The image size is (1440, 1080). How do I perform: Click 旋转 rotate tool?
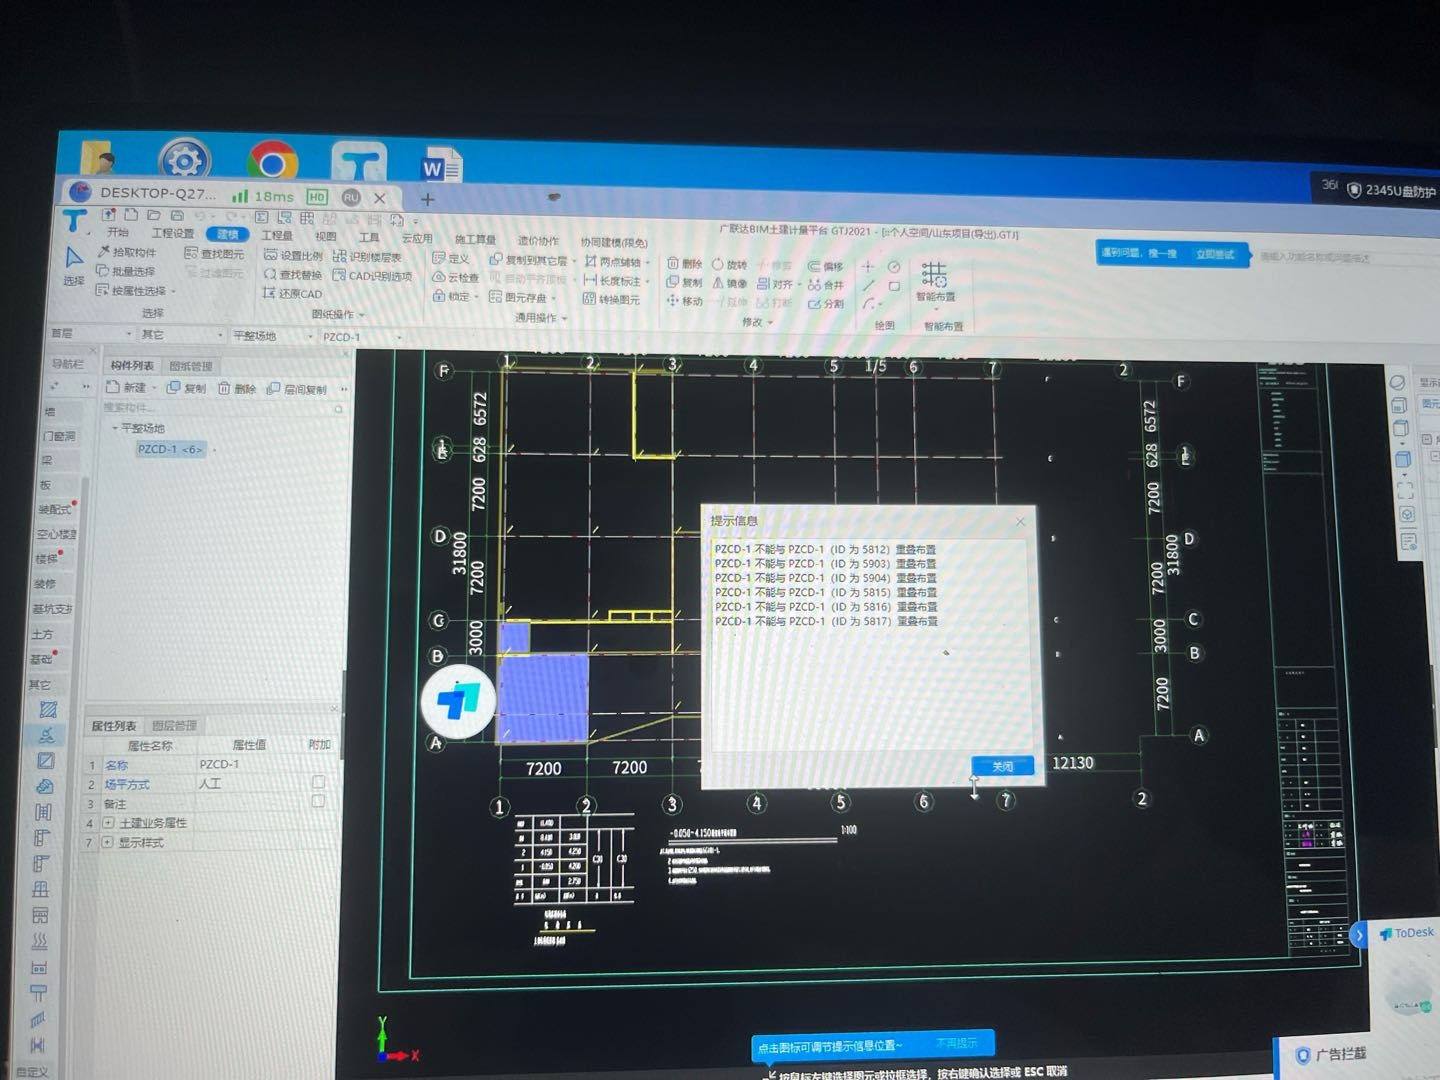coord(730,265)
